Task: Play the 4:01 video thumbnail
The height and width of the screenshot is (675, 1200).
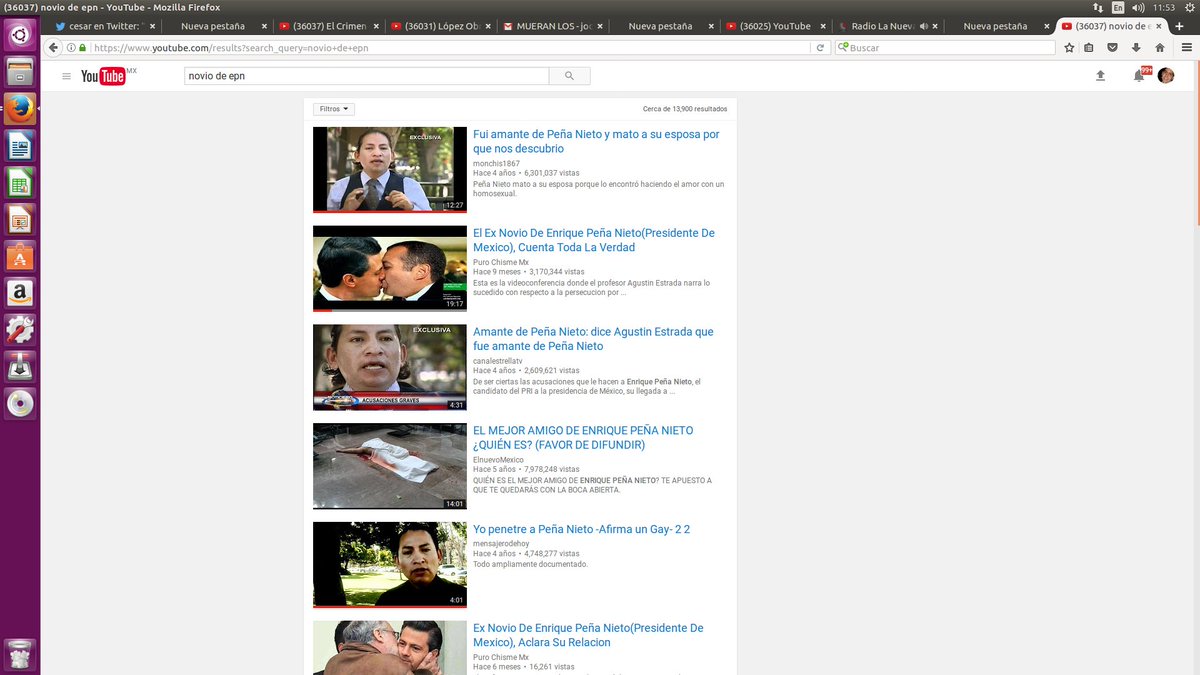Action: (390, 565)
